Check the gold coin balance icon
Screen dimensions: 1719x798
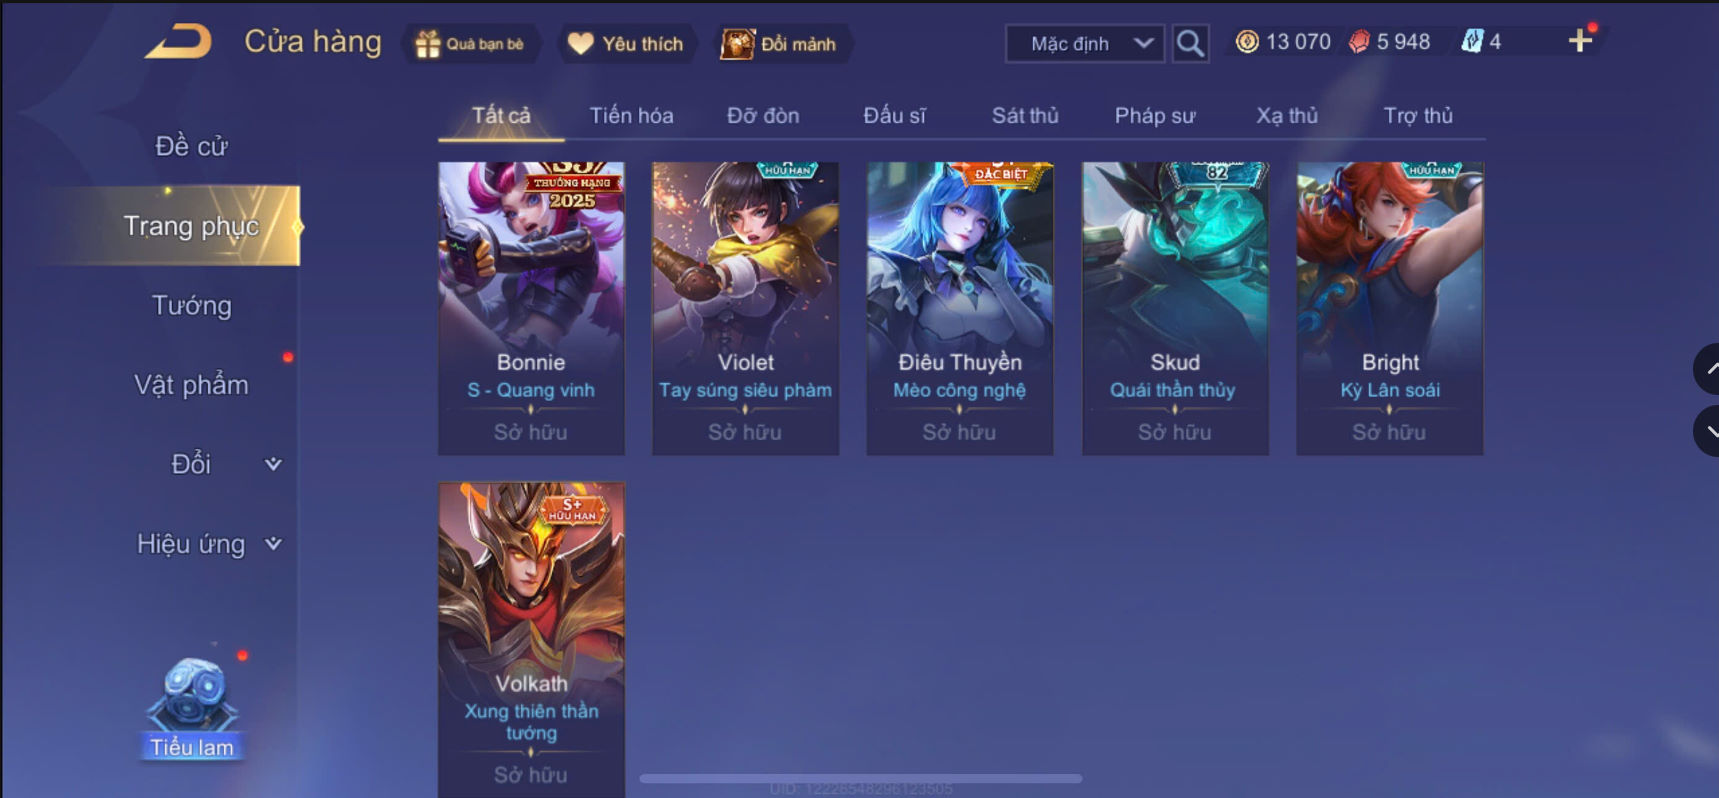1247,42
